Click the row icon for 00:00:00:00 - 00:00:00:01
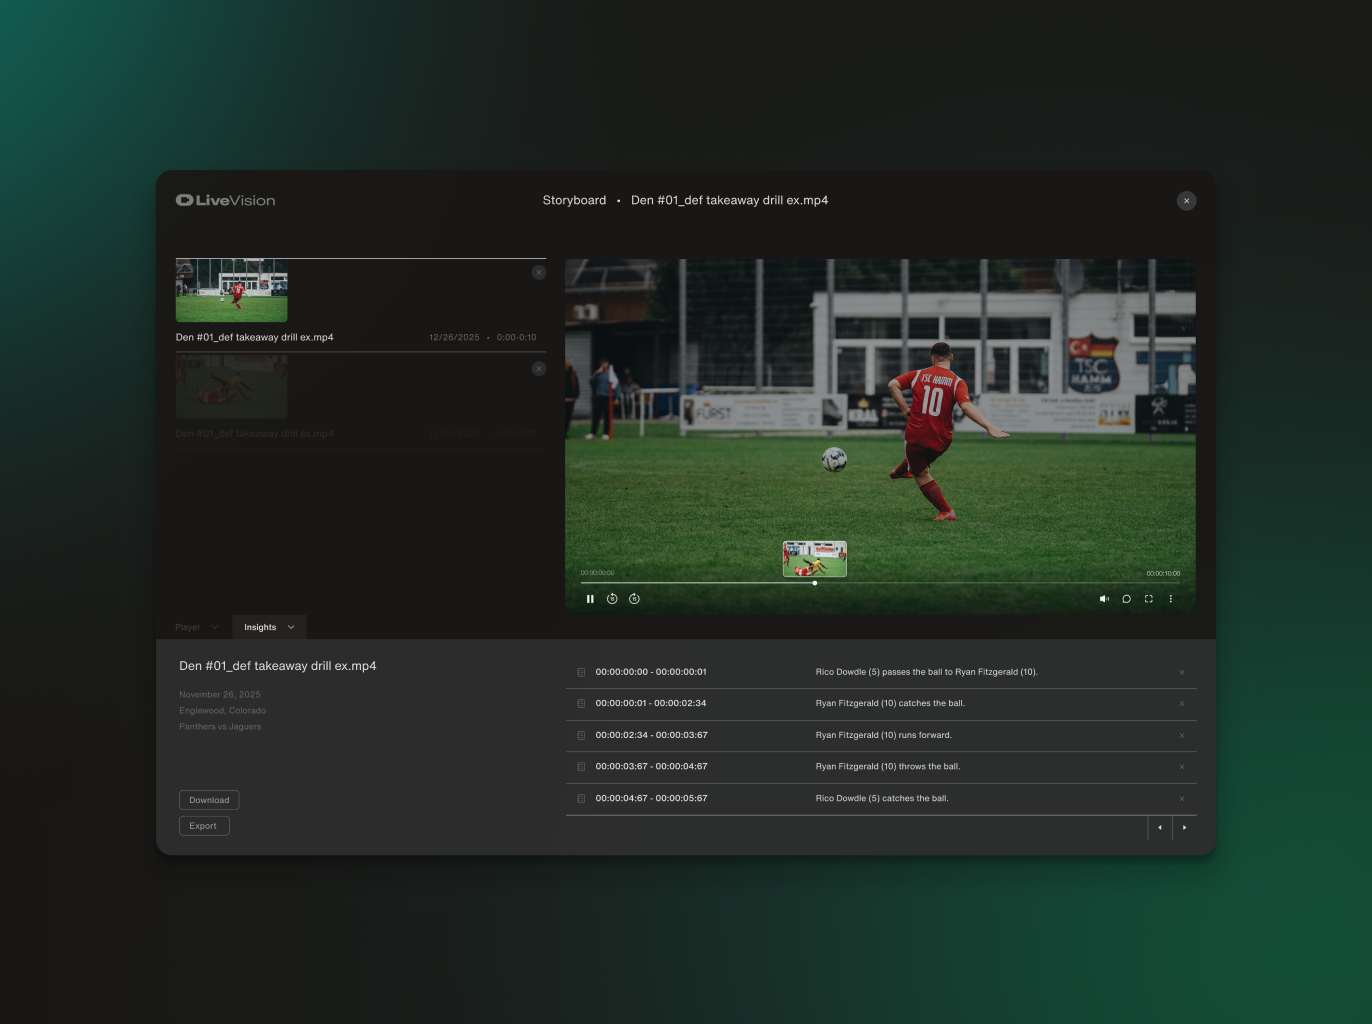Screen dimensions: 1372x1024 coord(581,672)
